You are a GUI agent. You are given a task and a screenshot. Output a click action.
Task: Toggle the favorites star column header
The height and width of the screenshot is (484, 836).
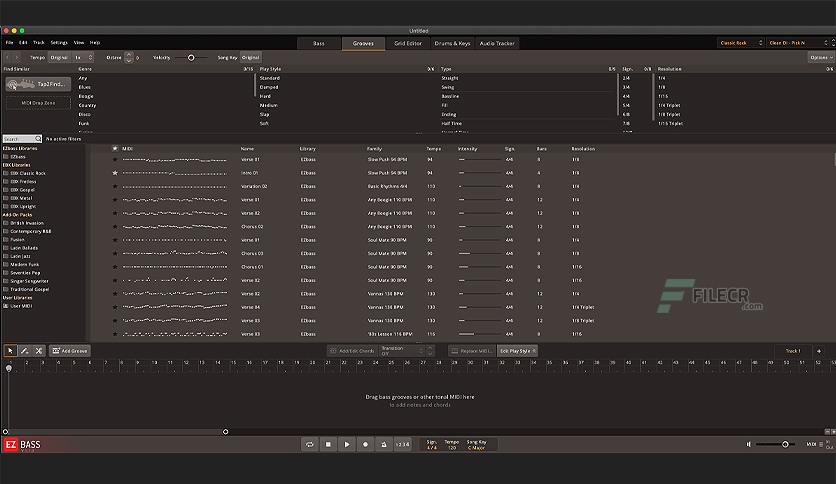click(x=115, y=149)
